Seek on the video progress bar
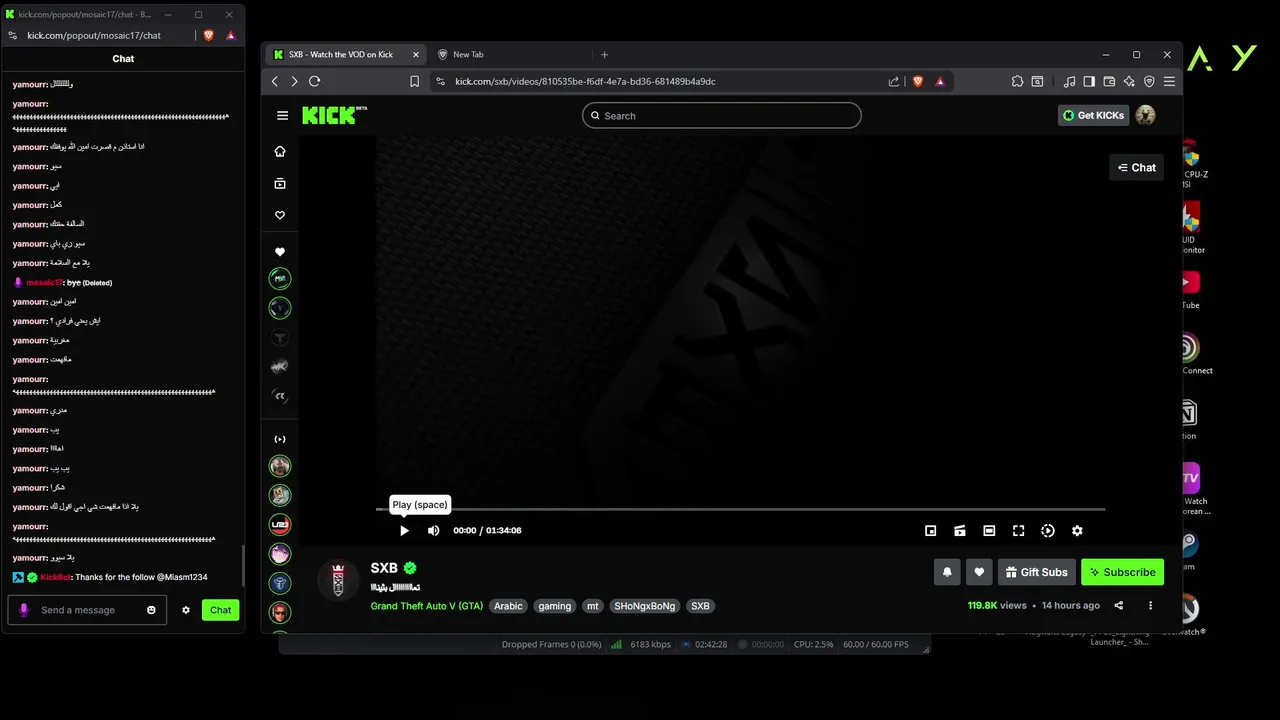The width and height of the screenshot is (1280, 720). click(x=741, y=510)
